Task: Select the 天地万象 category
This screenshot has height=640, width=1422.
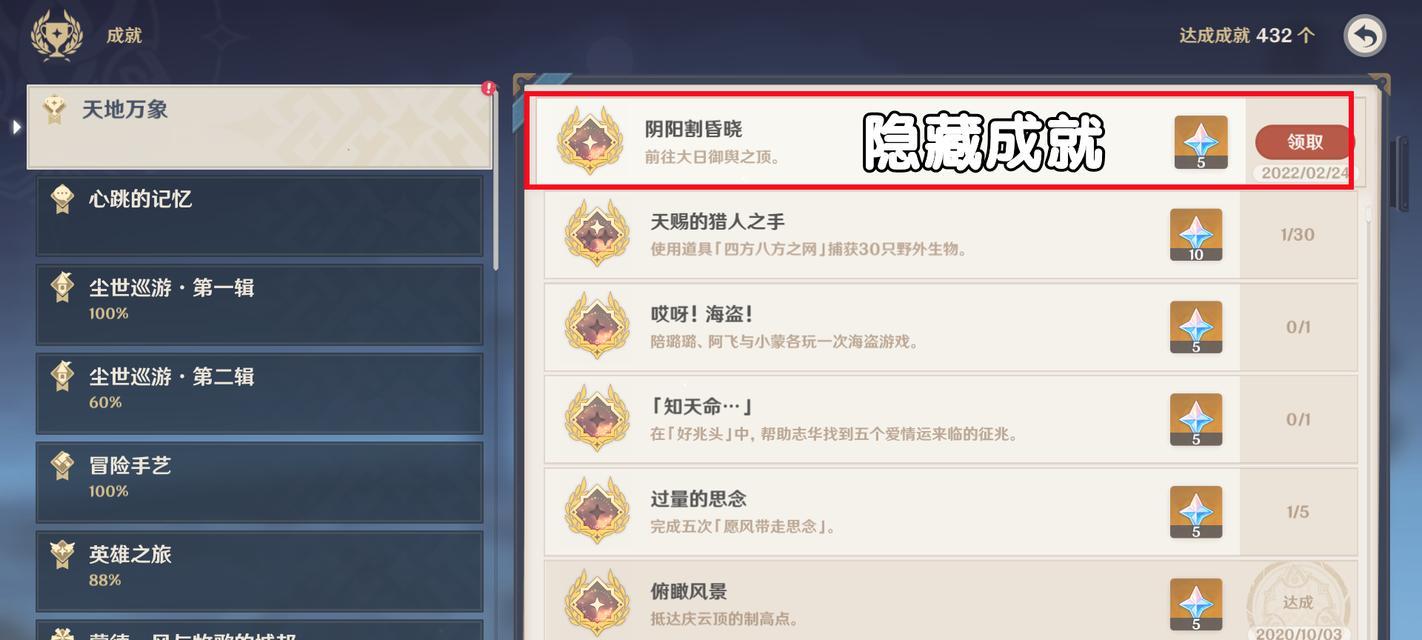Action: click(x=259, y=127)
